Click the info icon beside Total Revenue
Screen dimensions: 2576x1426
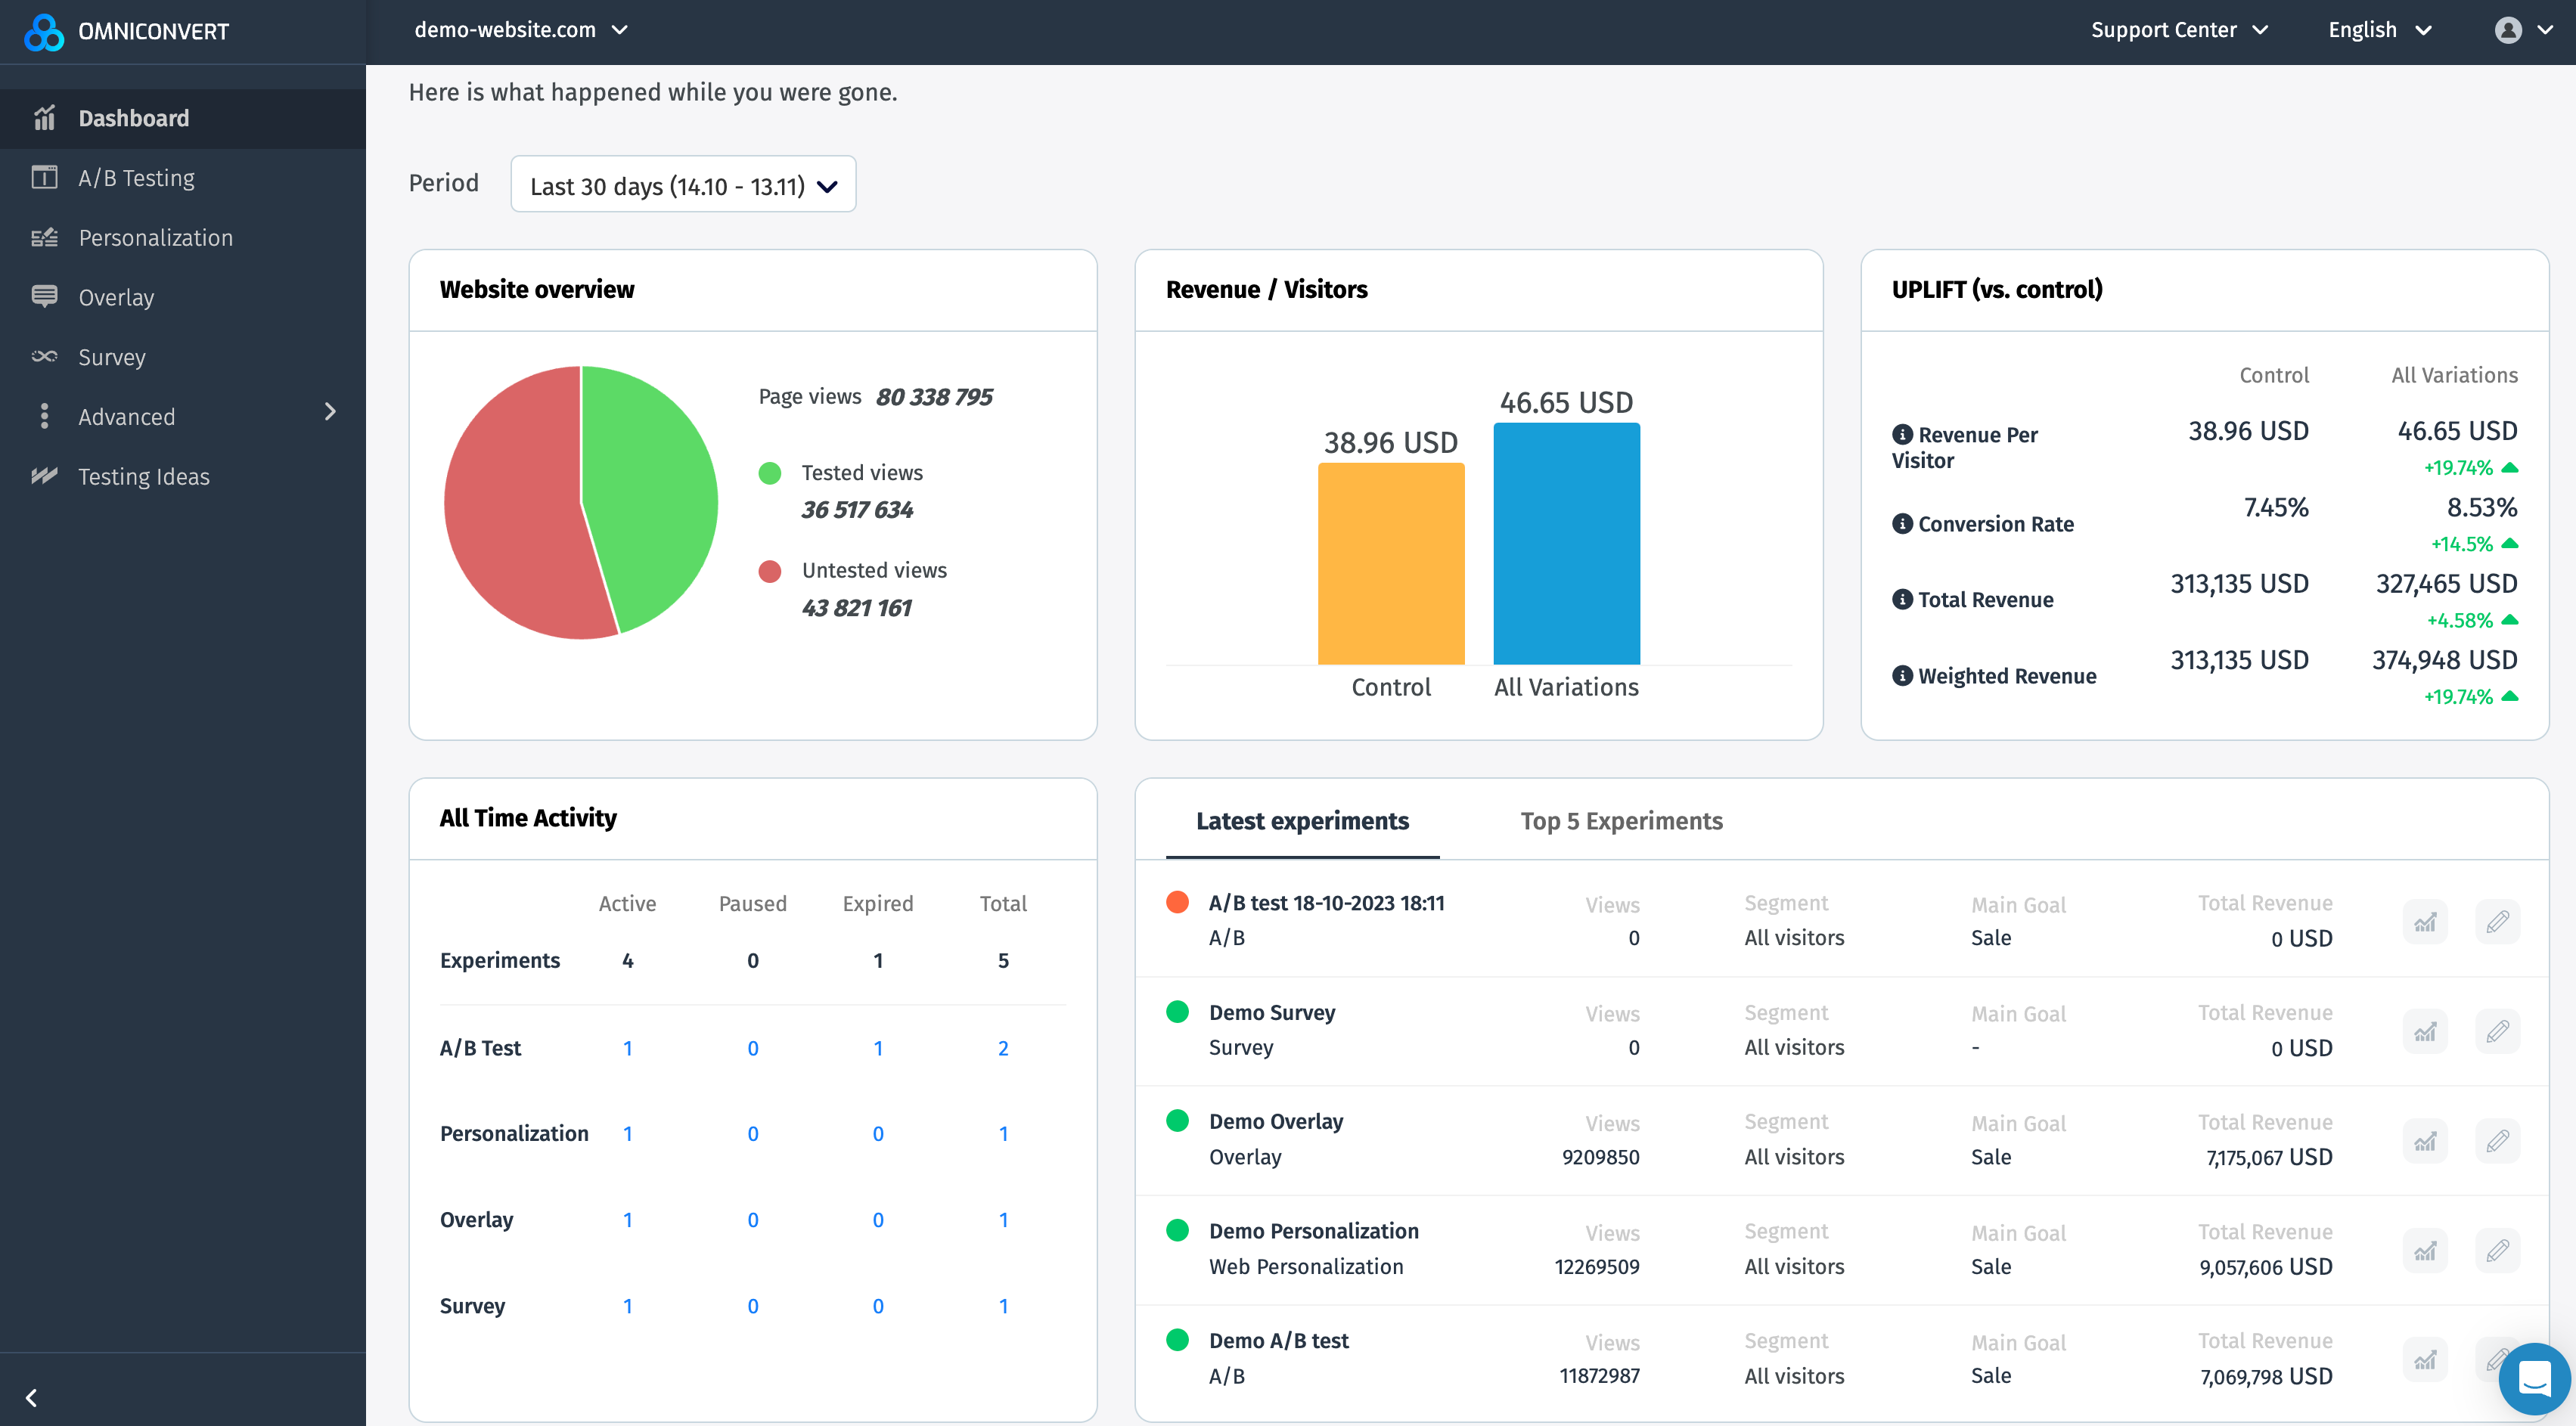coord(1902,600)
